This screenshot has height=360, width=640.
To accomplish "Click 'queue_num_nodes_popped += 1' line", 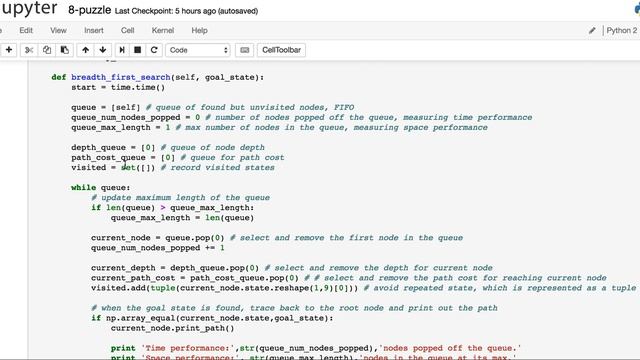I will [158, 248].
